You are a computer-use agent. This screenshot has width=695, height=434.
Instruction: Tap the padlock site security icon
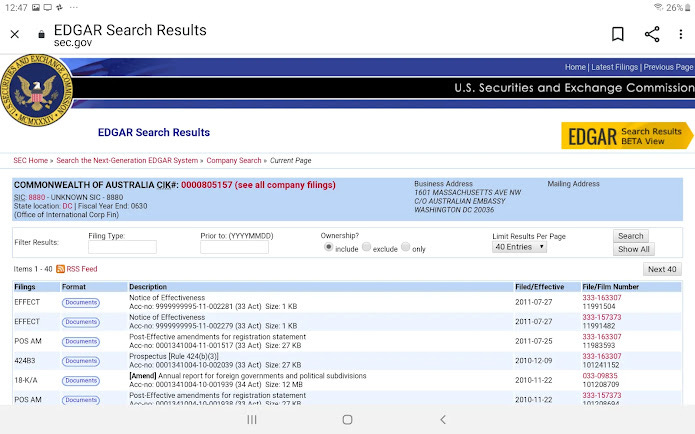[x=41, y=34]
